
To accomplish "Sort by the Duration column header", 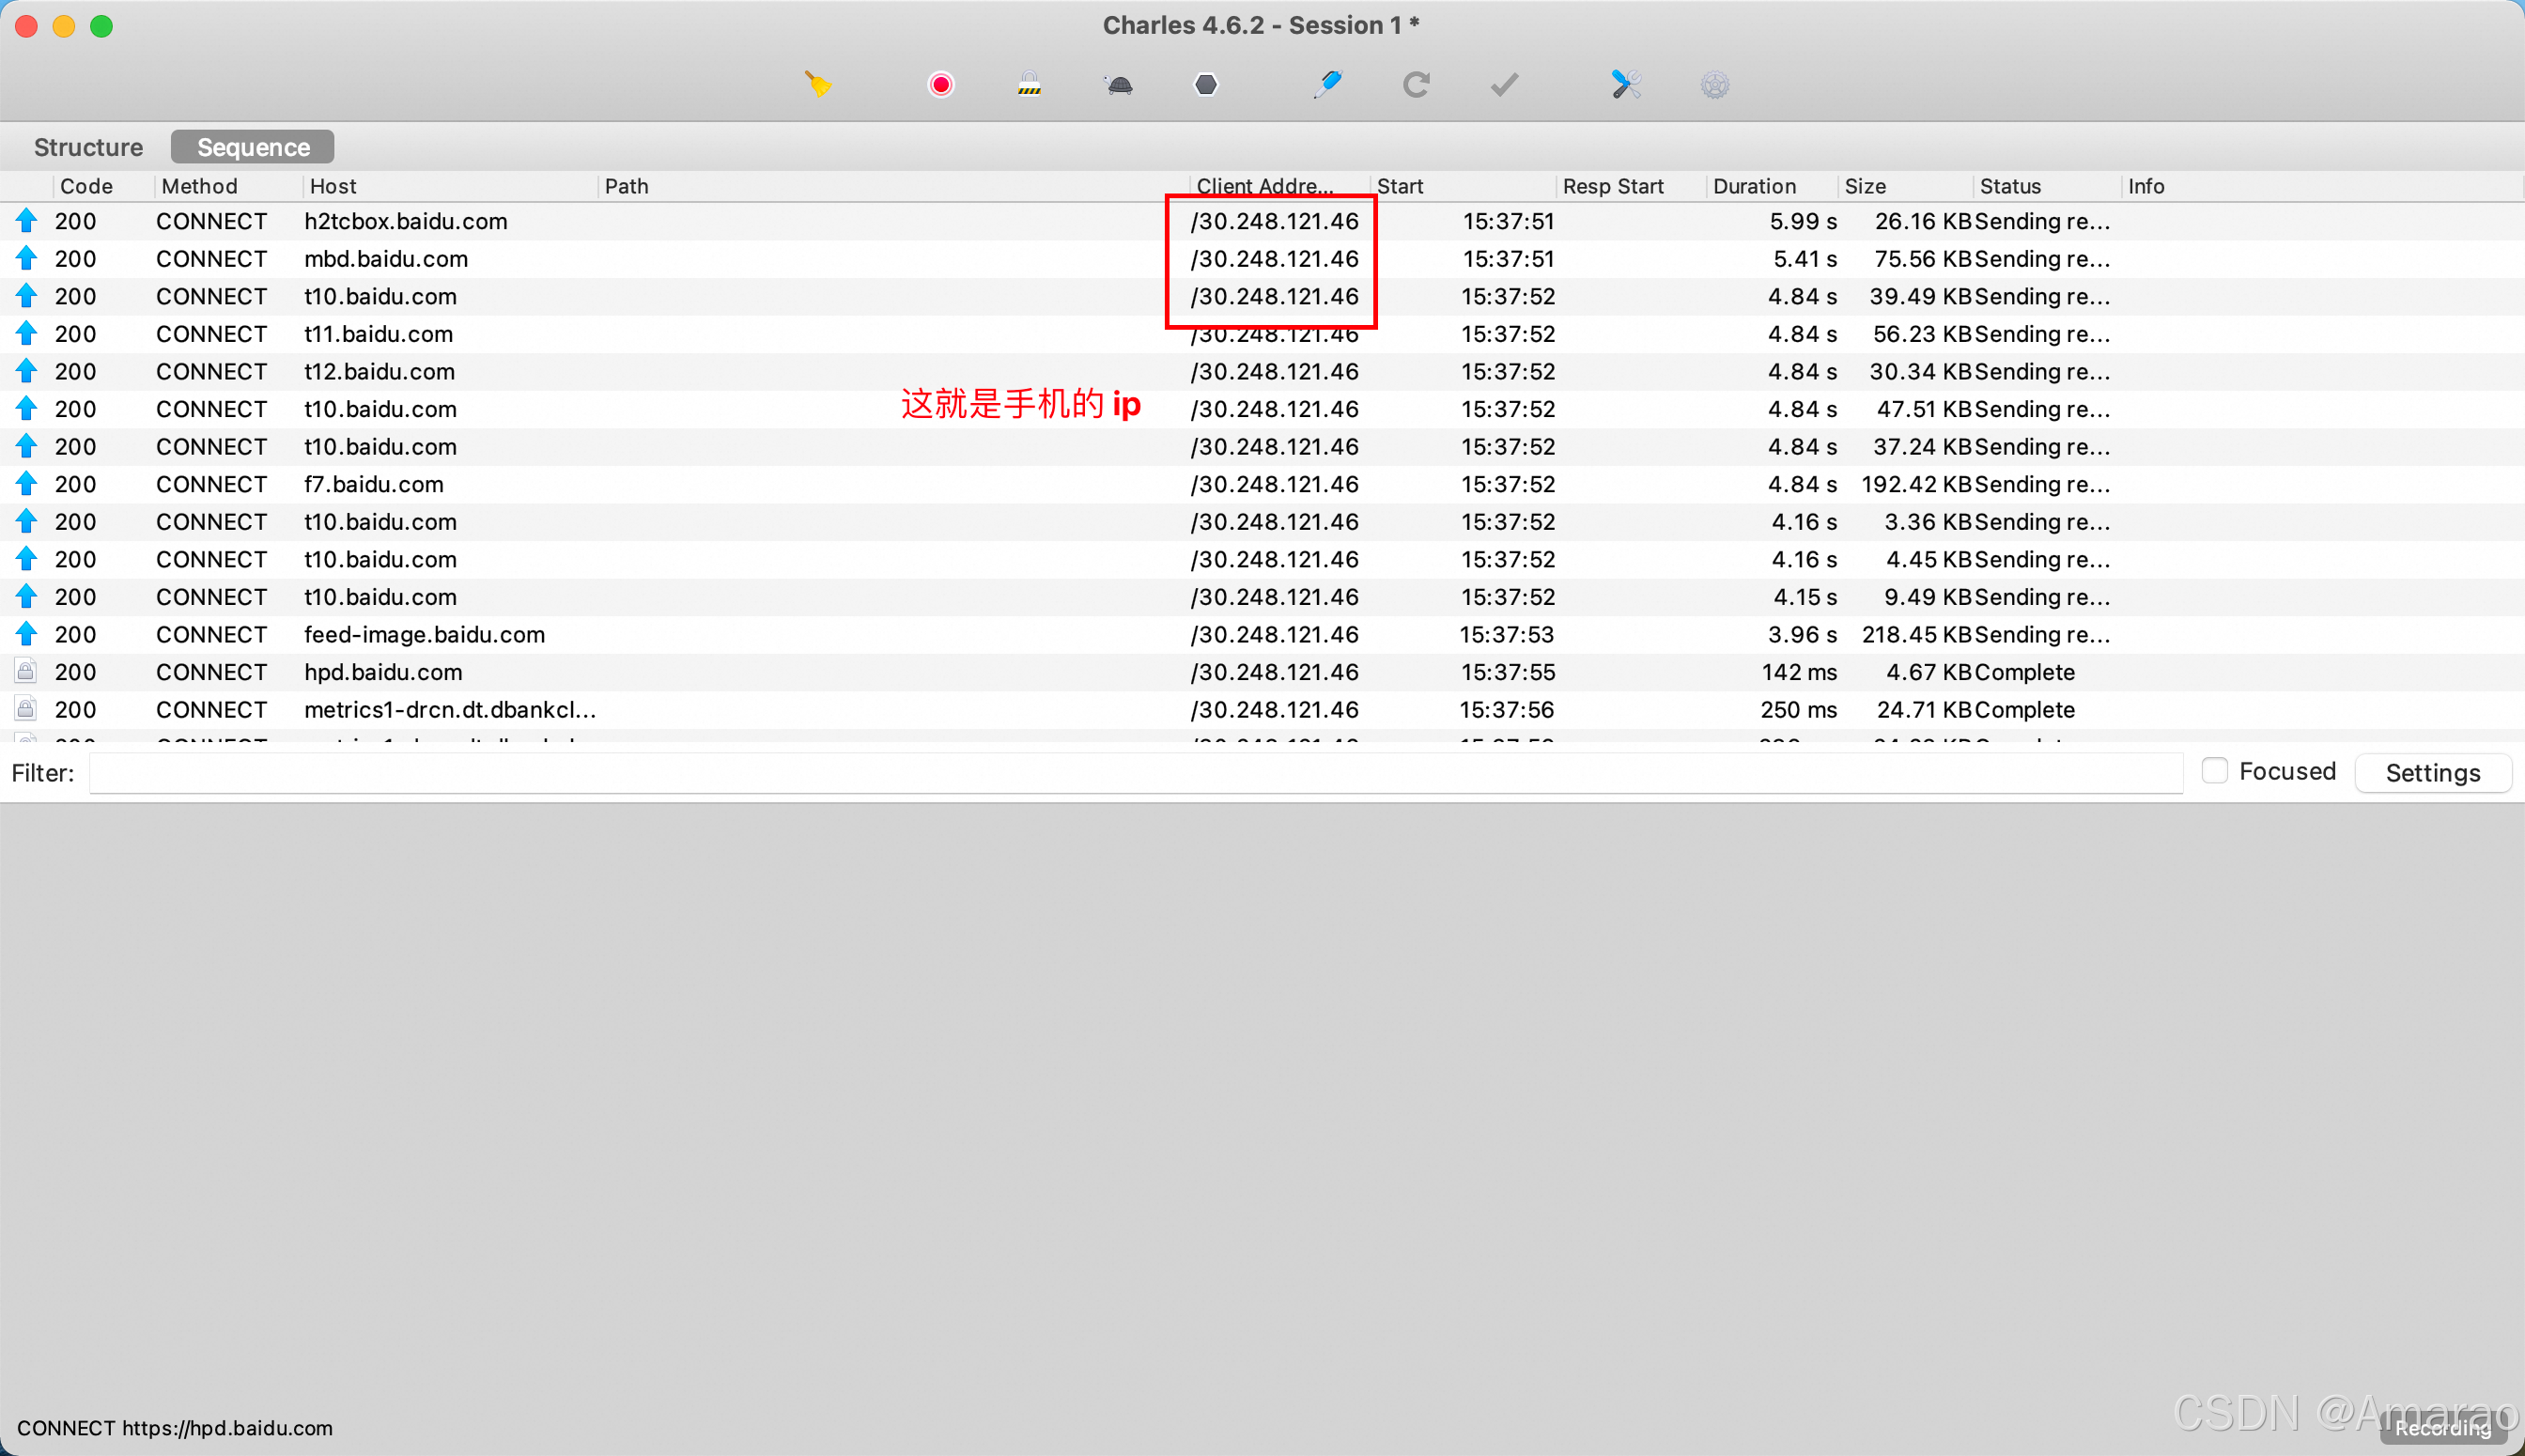I will 1754,186.
